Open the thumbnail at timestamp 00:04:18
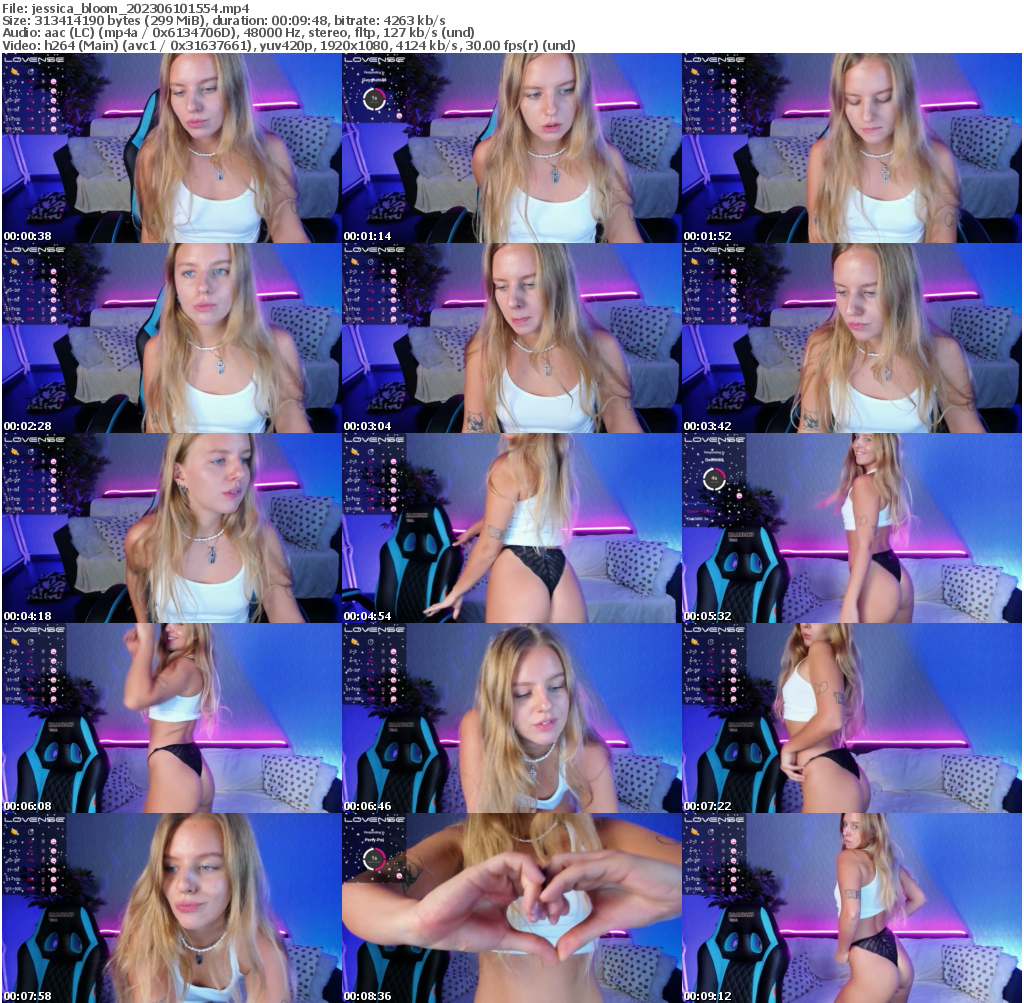The height and width of the screenshot is (1003, 1024). [x=170, y=525]
